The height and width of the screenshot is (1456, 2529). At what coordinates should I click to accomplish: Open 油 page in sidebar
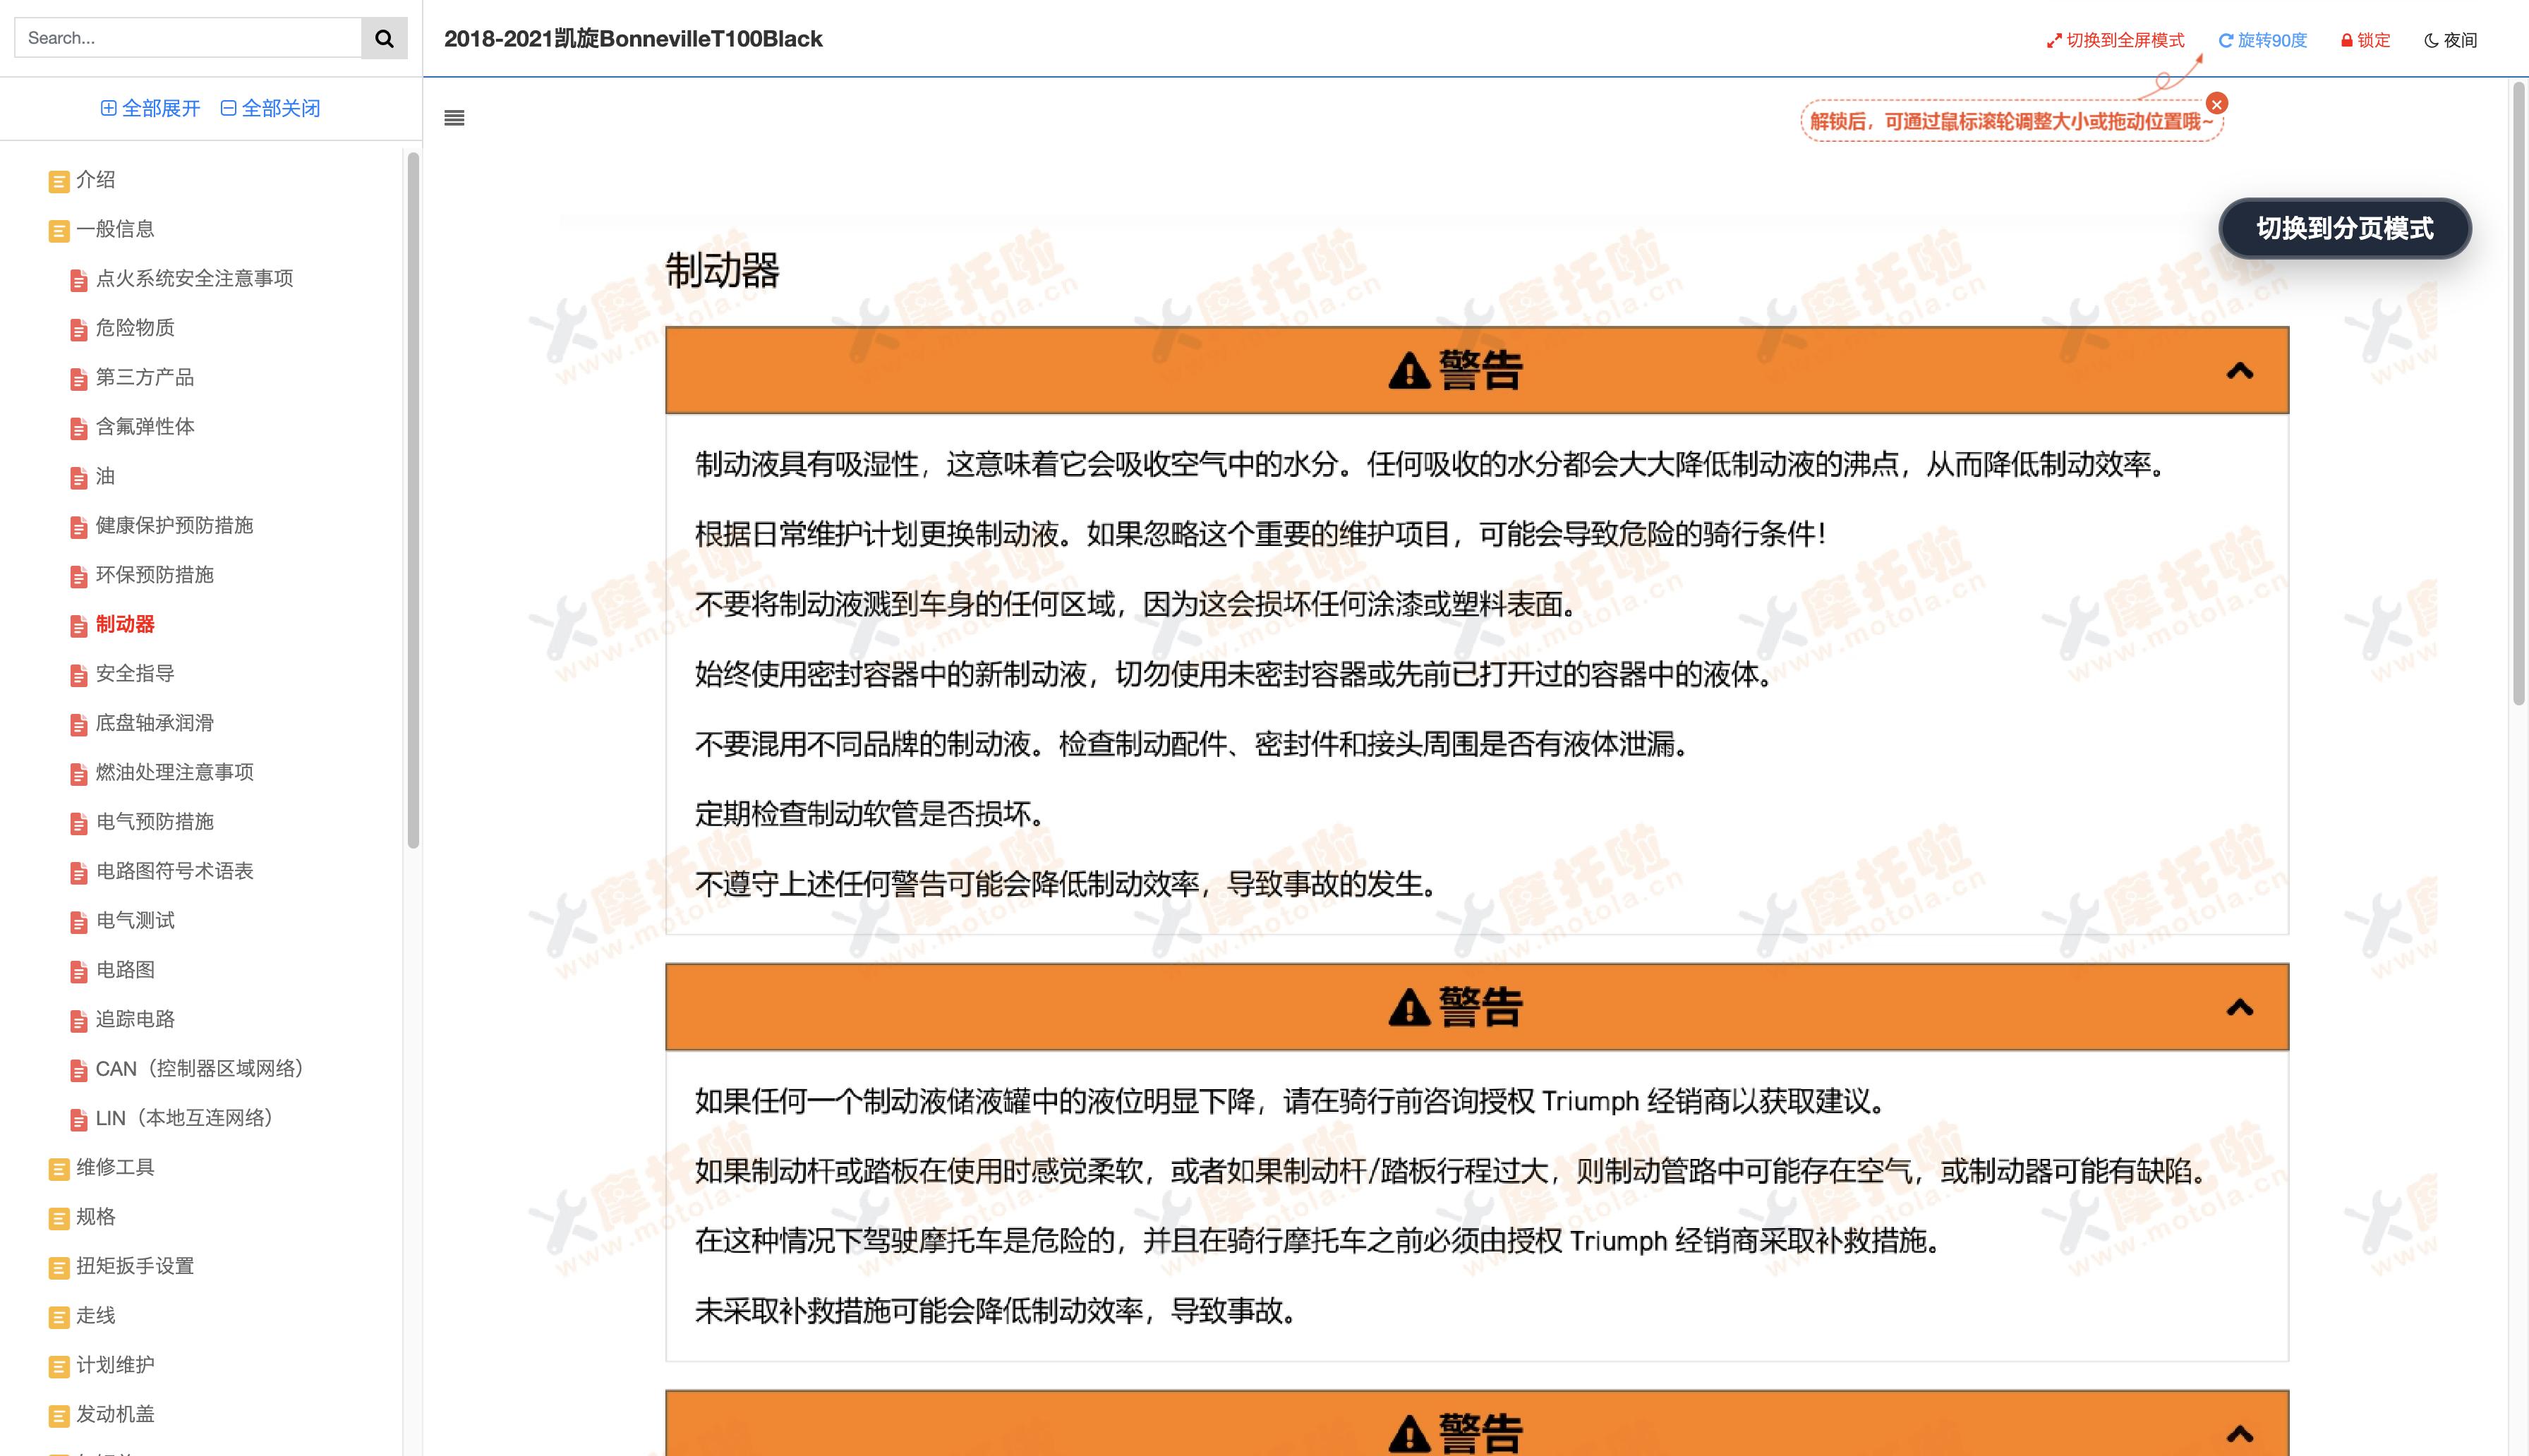coord(106,476)
